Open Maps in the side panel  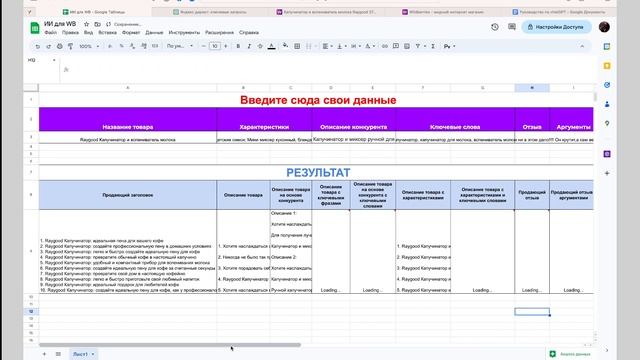coord(607,123)
